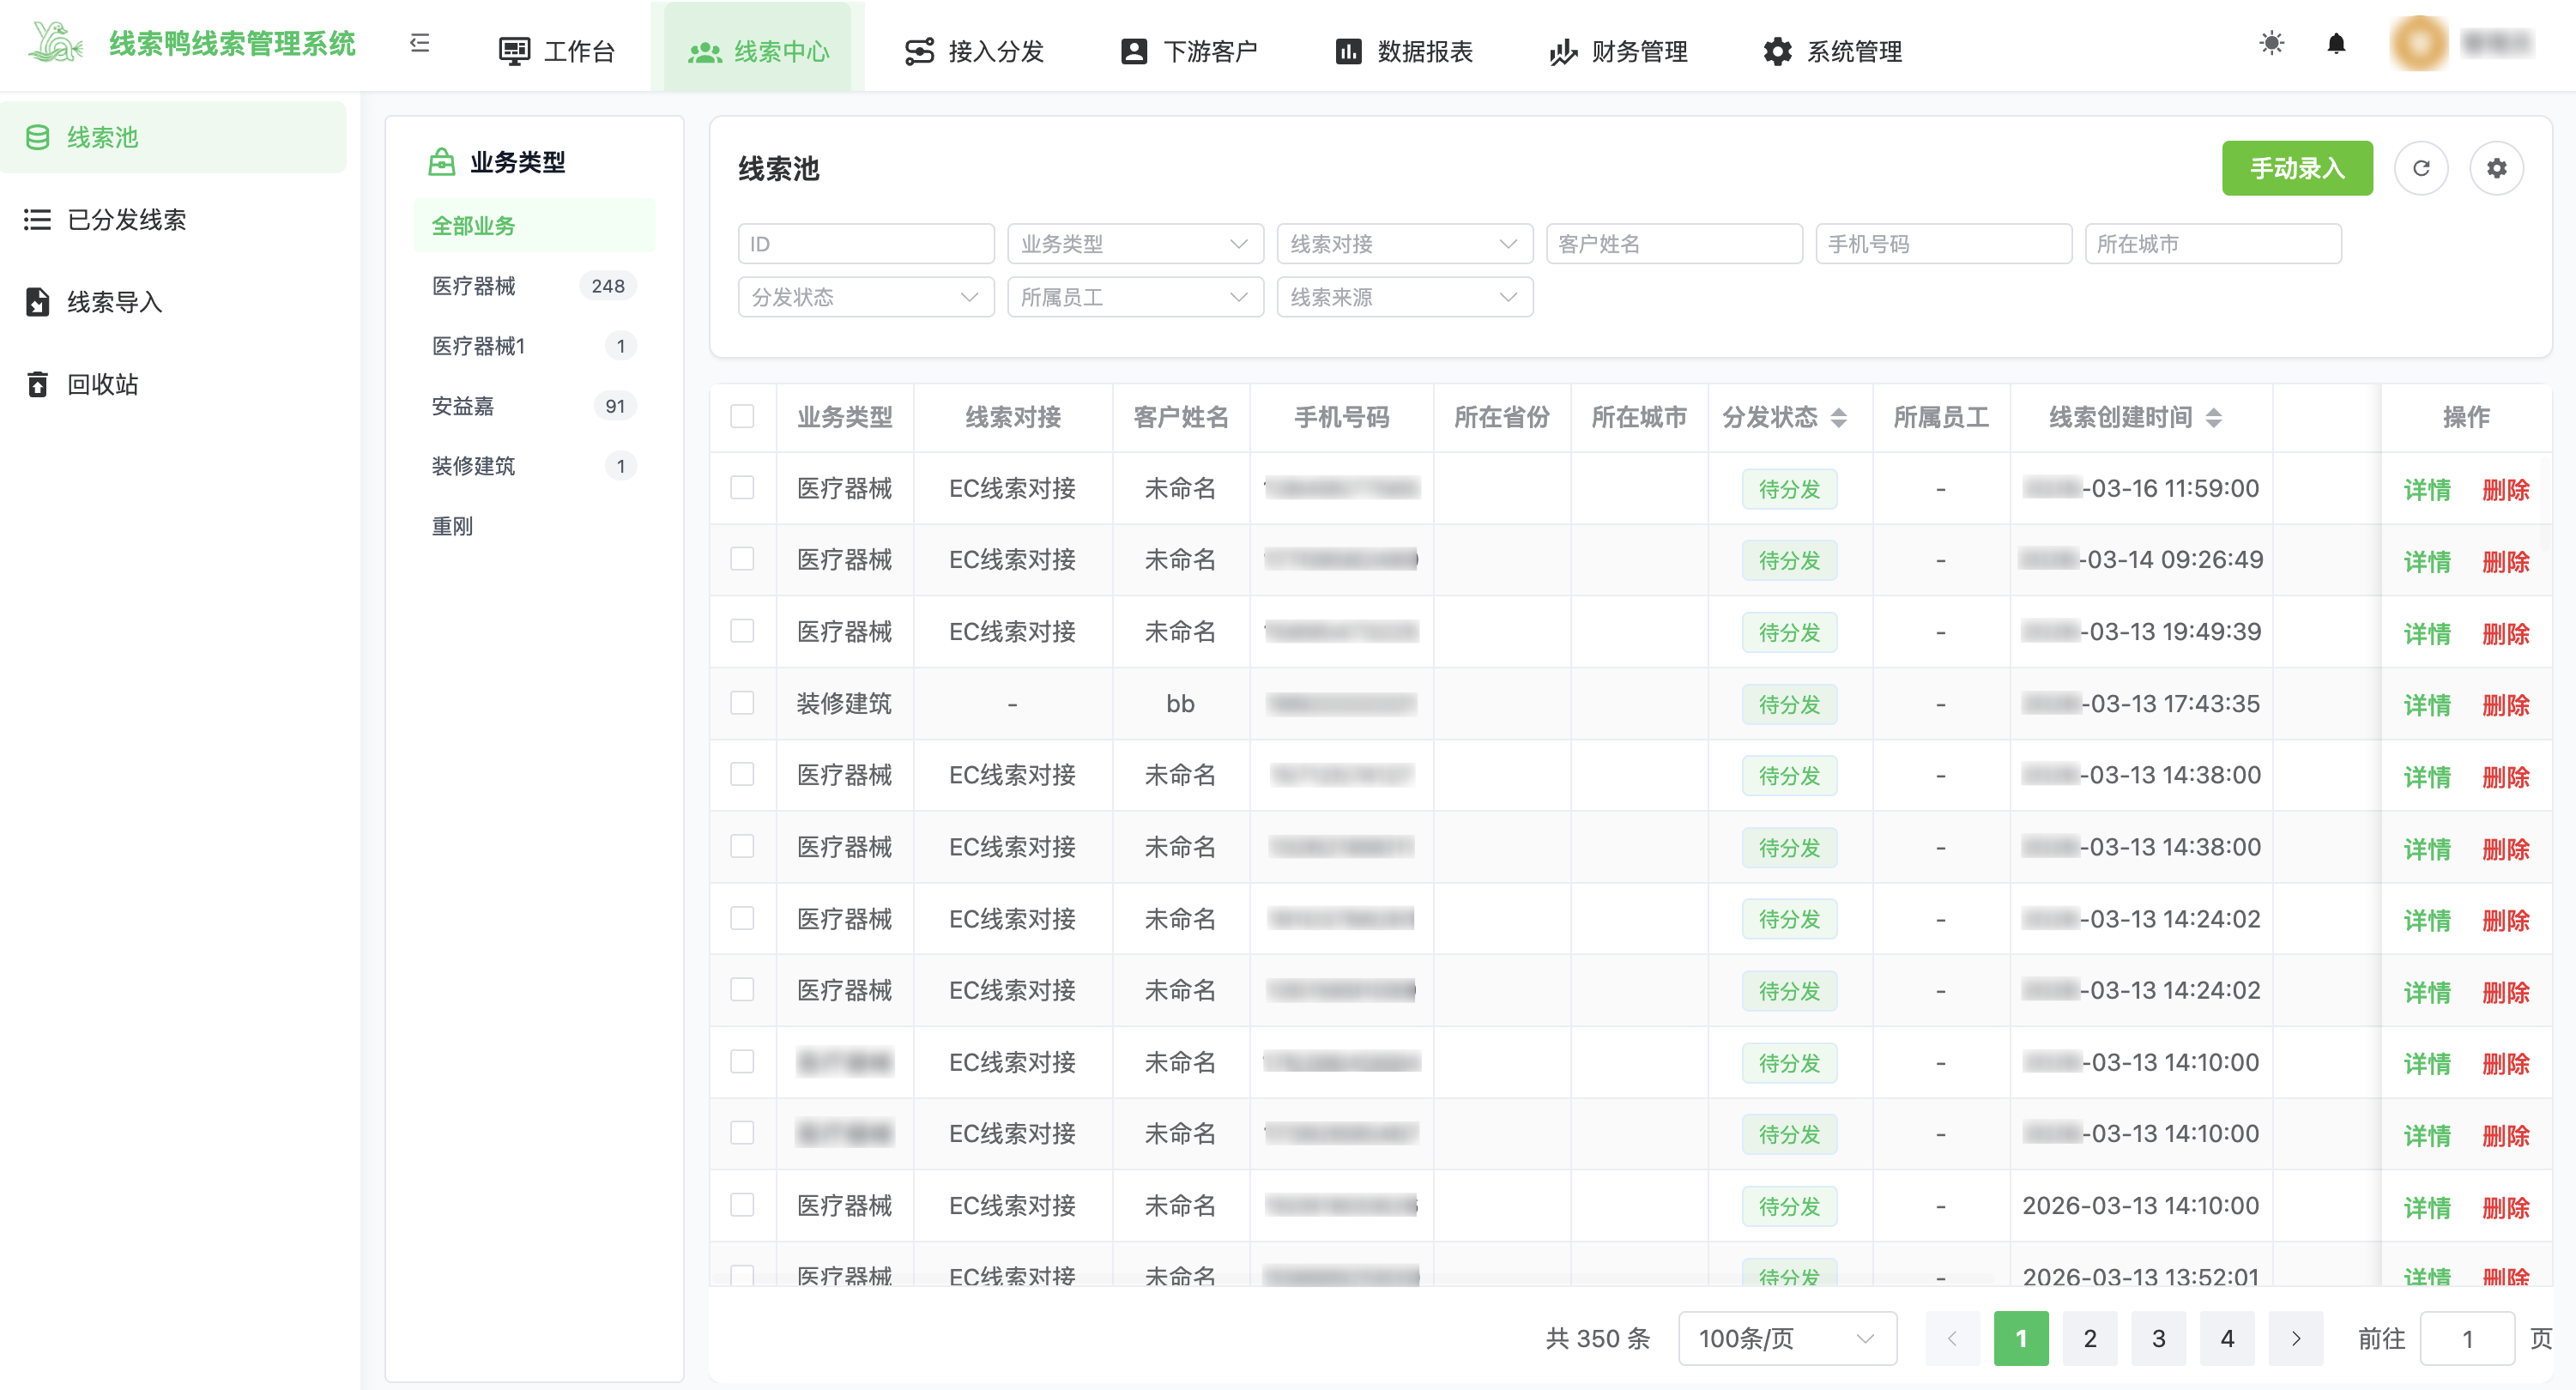Go to page 3 in pagination
Image resolution: width=2576 pixels, height=1390 pixels.
pyautogui.click(x=2158, y=1338)
